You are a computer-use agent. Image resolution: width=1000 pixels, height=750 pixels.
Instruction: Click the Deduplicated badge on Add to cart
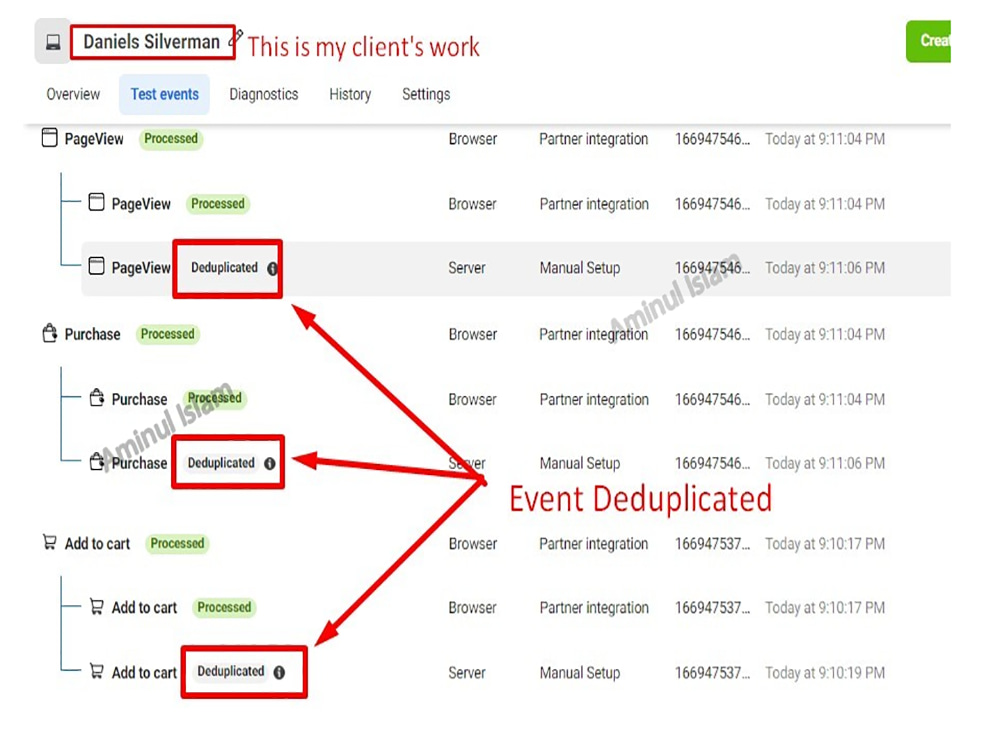(x=230, y=671)
